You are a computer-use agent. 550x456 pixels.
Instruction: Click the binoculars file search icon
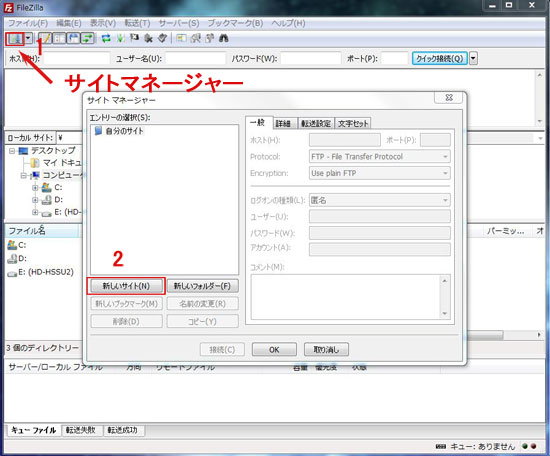coord(224,38)
